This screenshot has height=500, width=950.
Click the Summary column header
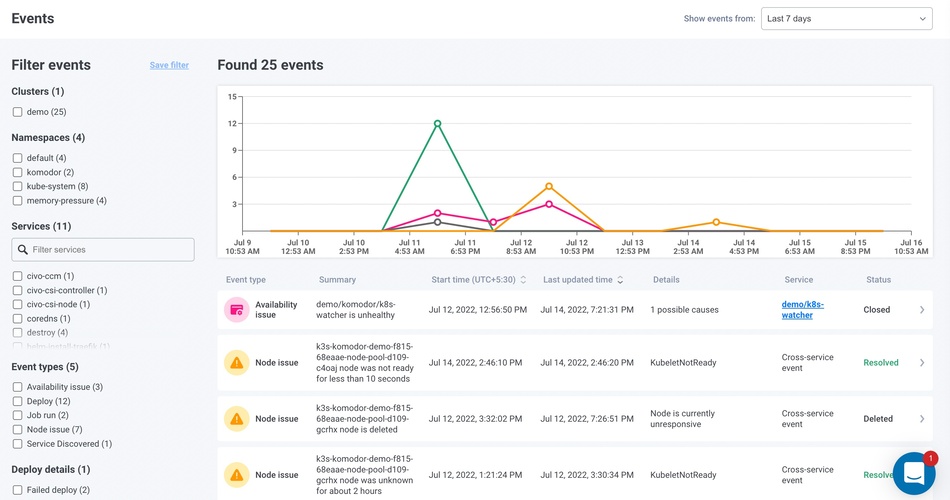[x=337, y=279]
